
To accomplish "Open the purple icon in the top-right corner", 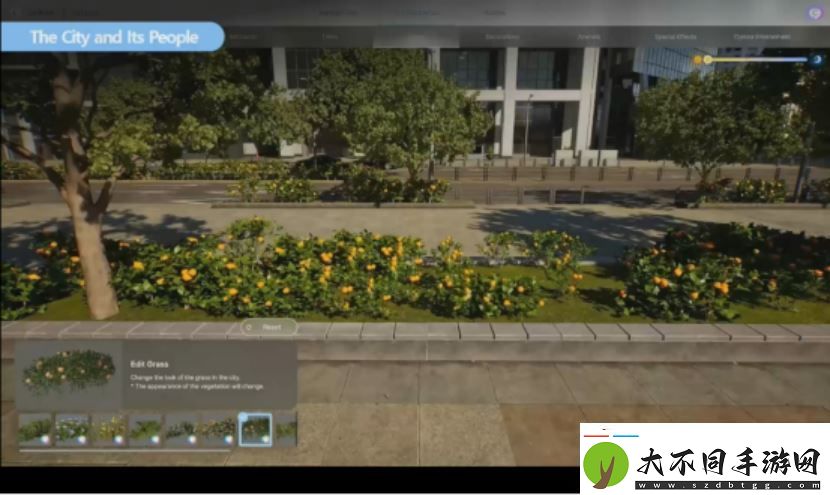I will (x=815, y=13).
